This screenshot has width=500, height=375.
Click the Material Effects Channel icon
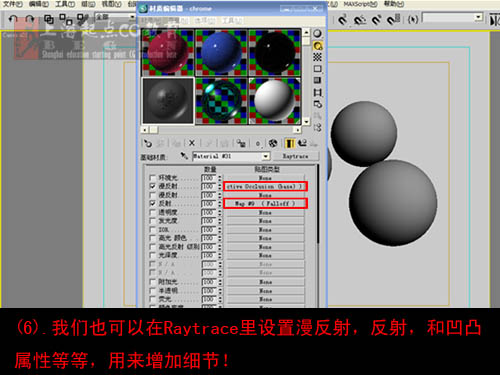(x=258, y=143)
